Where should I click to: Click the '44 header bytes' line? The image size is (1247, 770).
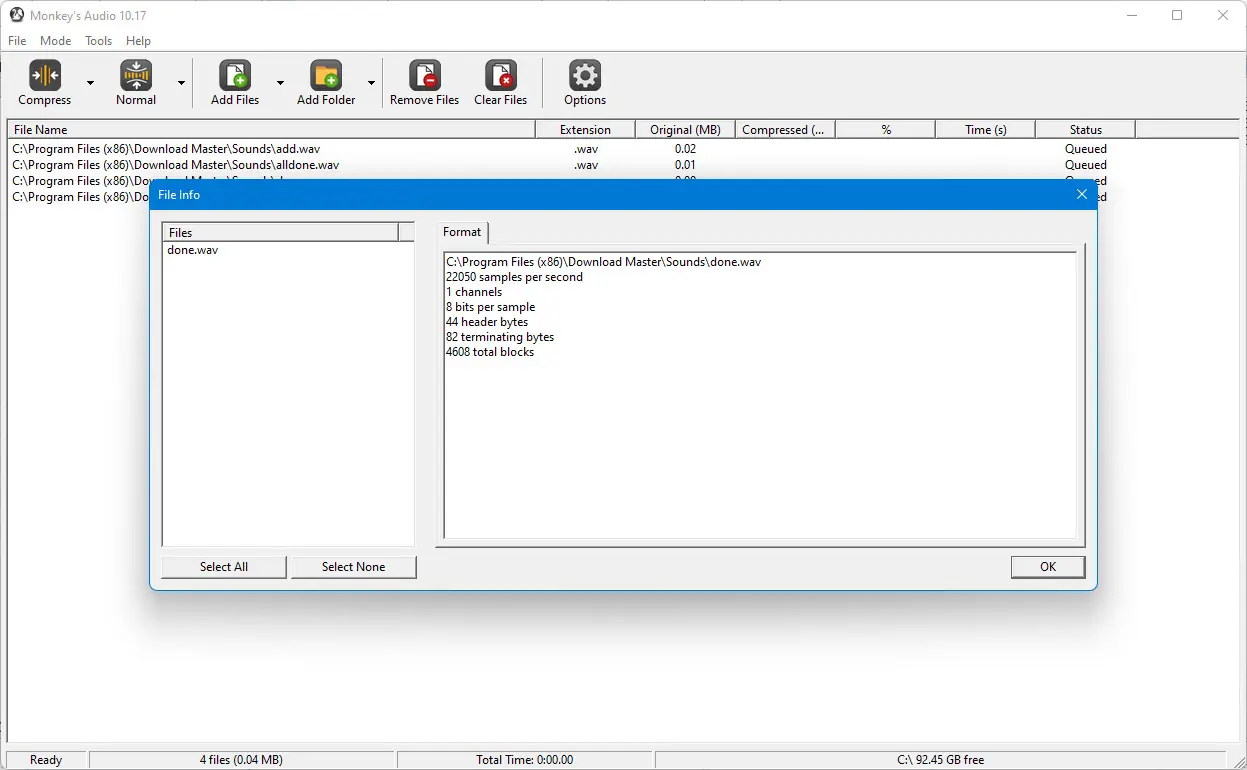click(x=487, y=322)
